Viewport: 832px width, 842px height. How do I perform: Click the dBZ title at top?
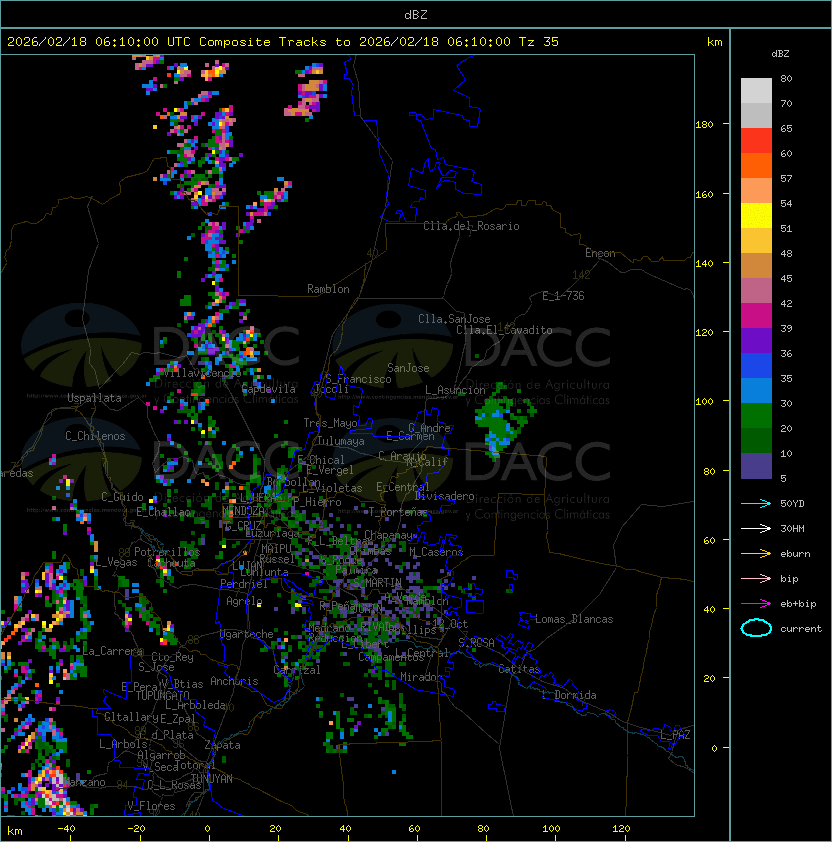tap(416, 15)
